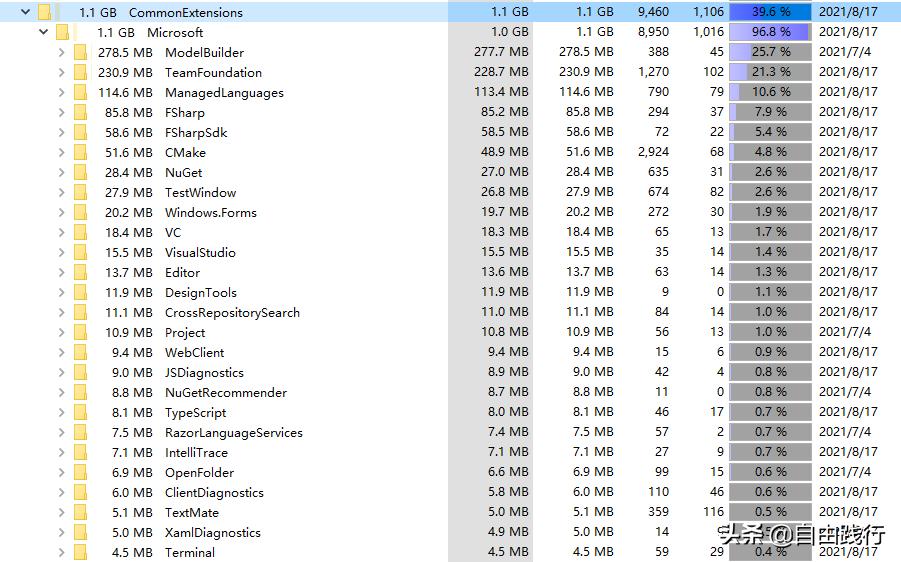Expand the ManagedLanguages folder
901x562 pixels.
tap(61, 93)
